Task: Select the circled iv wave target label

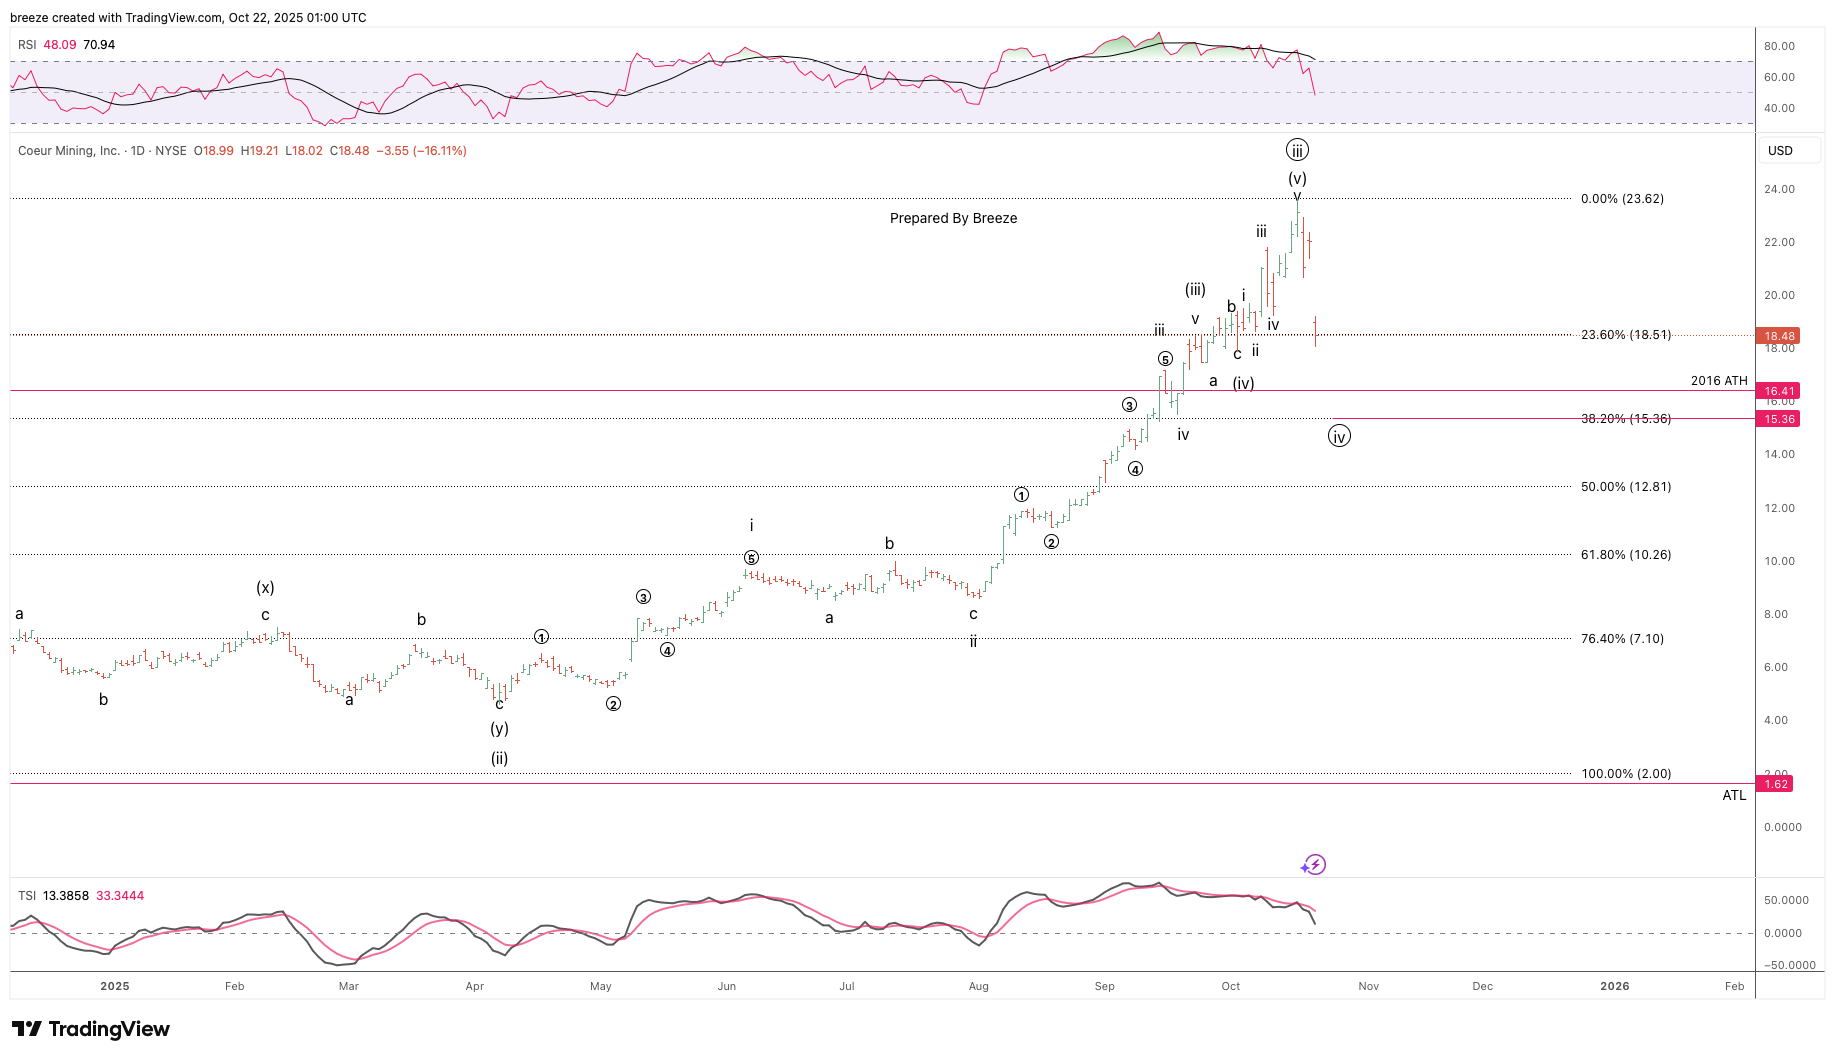Action: tap(1339, 436)
